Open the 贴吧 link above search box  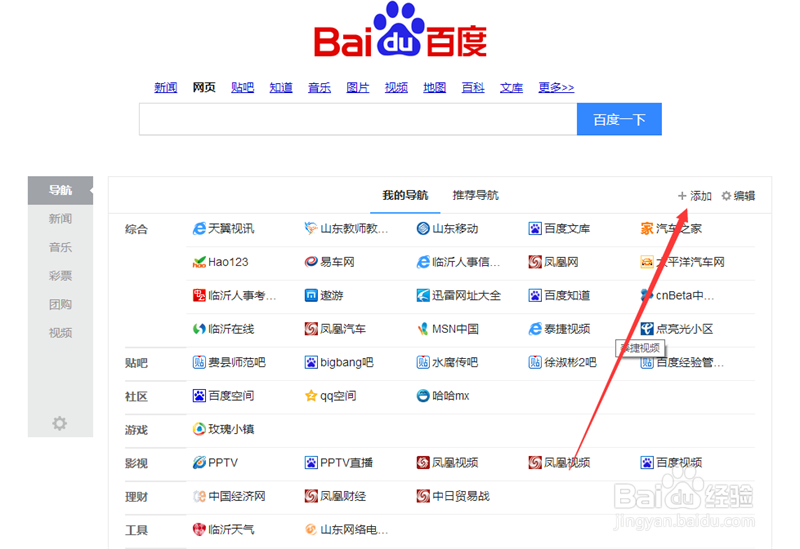[x=242, y=88]
